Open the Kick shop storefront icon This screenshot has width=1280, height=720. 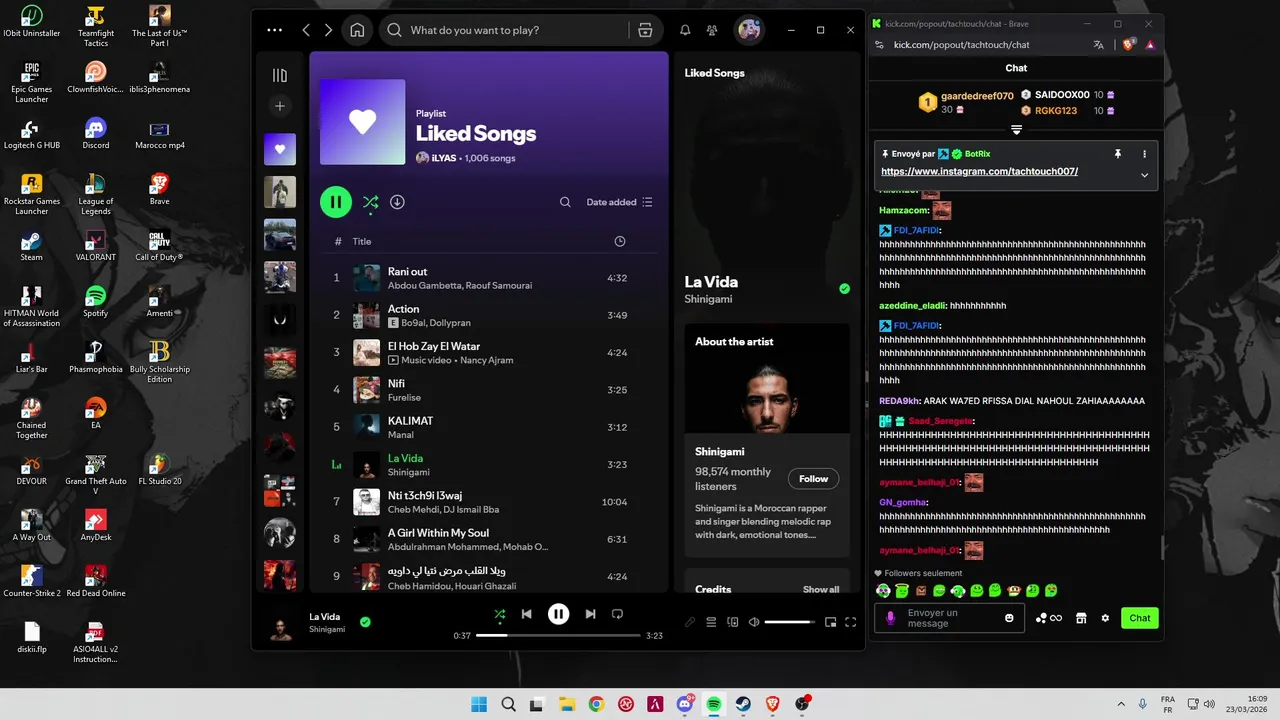click(1081, 618)
